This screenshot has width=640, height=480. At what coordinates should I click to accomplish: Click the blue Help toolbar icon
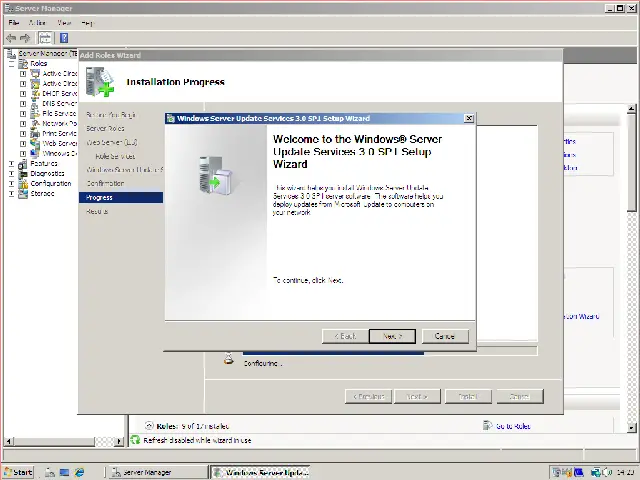pos(64,38)
